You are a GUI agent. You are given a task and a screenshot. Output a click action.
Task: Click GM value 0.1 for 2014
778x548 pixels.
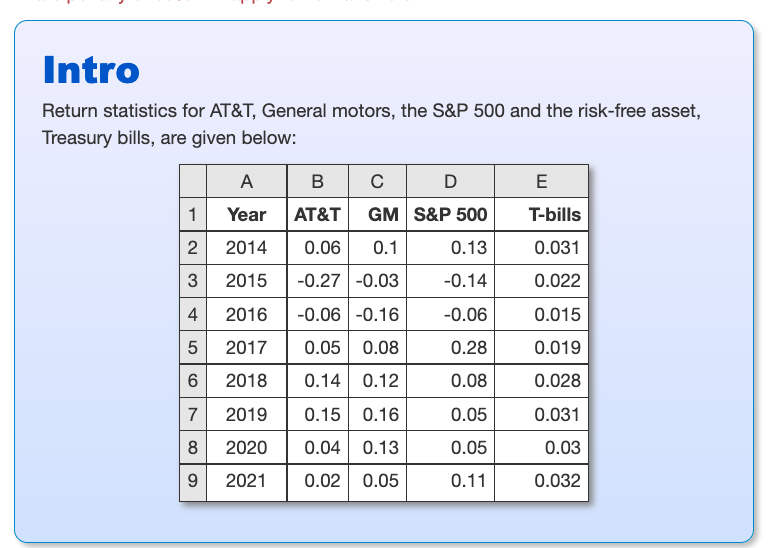(x=377, y=248)
